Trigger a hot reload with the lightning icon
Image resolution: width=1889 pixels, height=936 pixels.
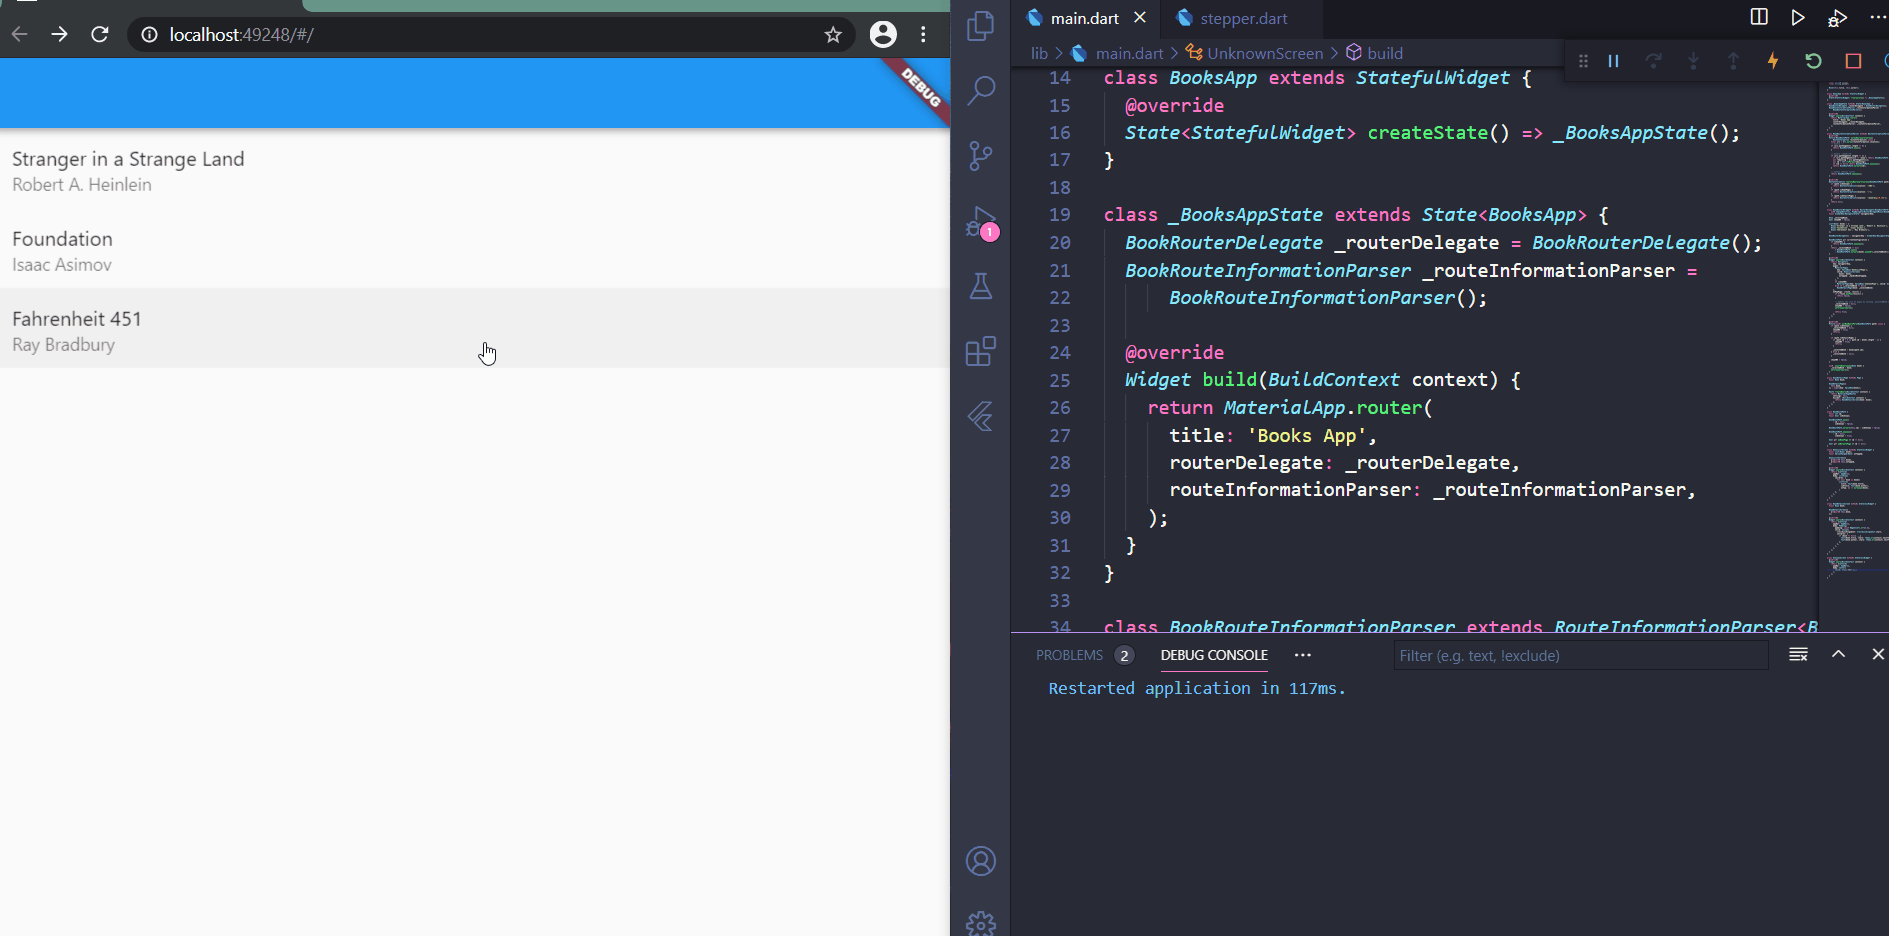[1773, 61]
